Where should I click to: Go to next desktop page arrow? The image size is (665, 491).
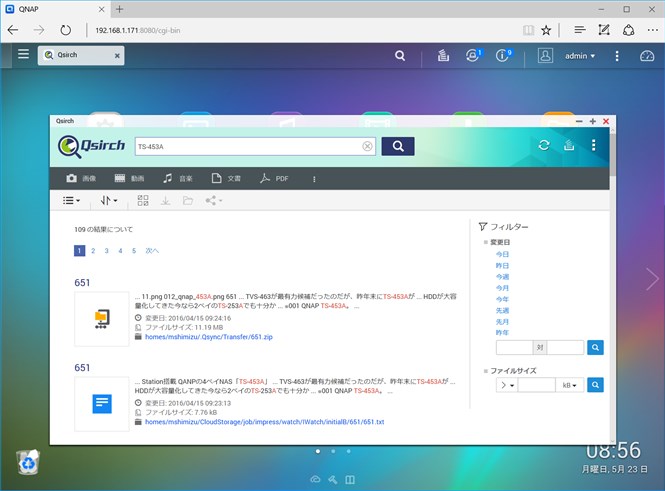pos(652,279)
